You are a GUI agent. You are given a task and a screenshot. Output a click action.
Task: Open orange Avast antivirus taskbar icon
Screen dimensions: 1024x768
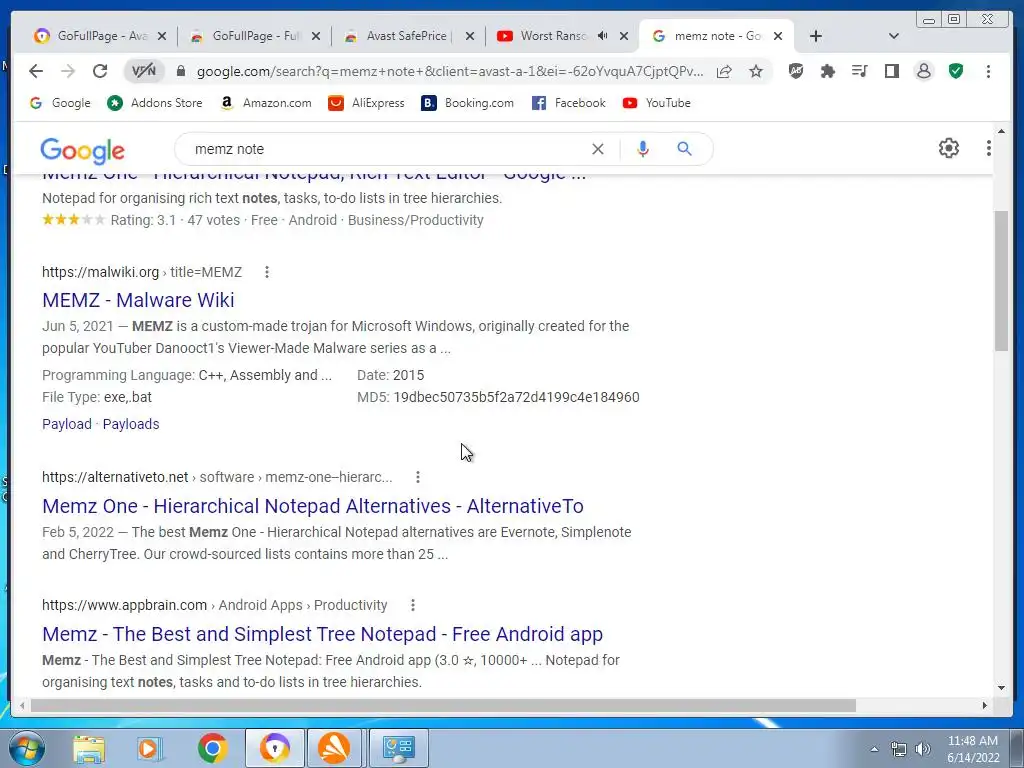(x=334, y=748)
